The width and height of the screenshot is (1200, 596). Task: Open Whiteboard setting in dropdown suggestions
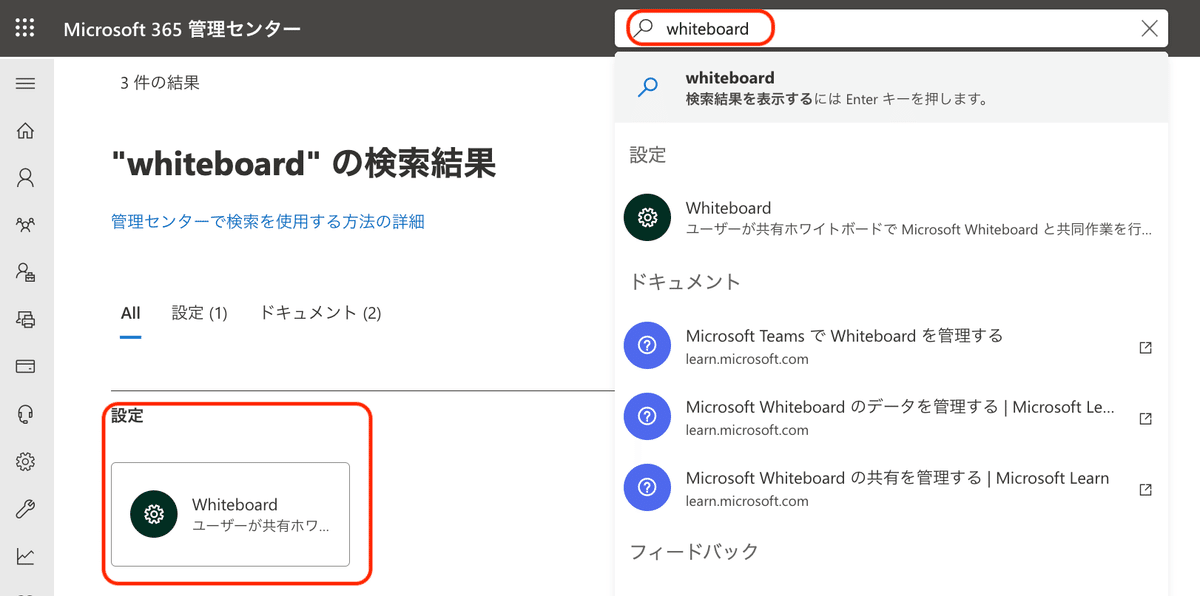pos(891,218)
